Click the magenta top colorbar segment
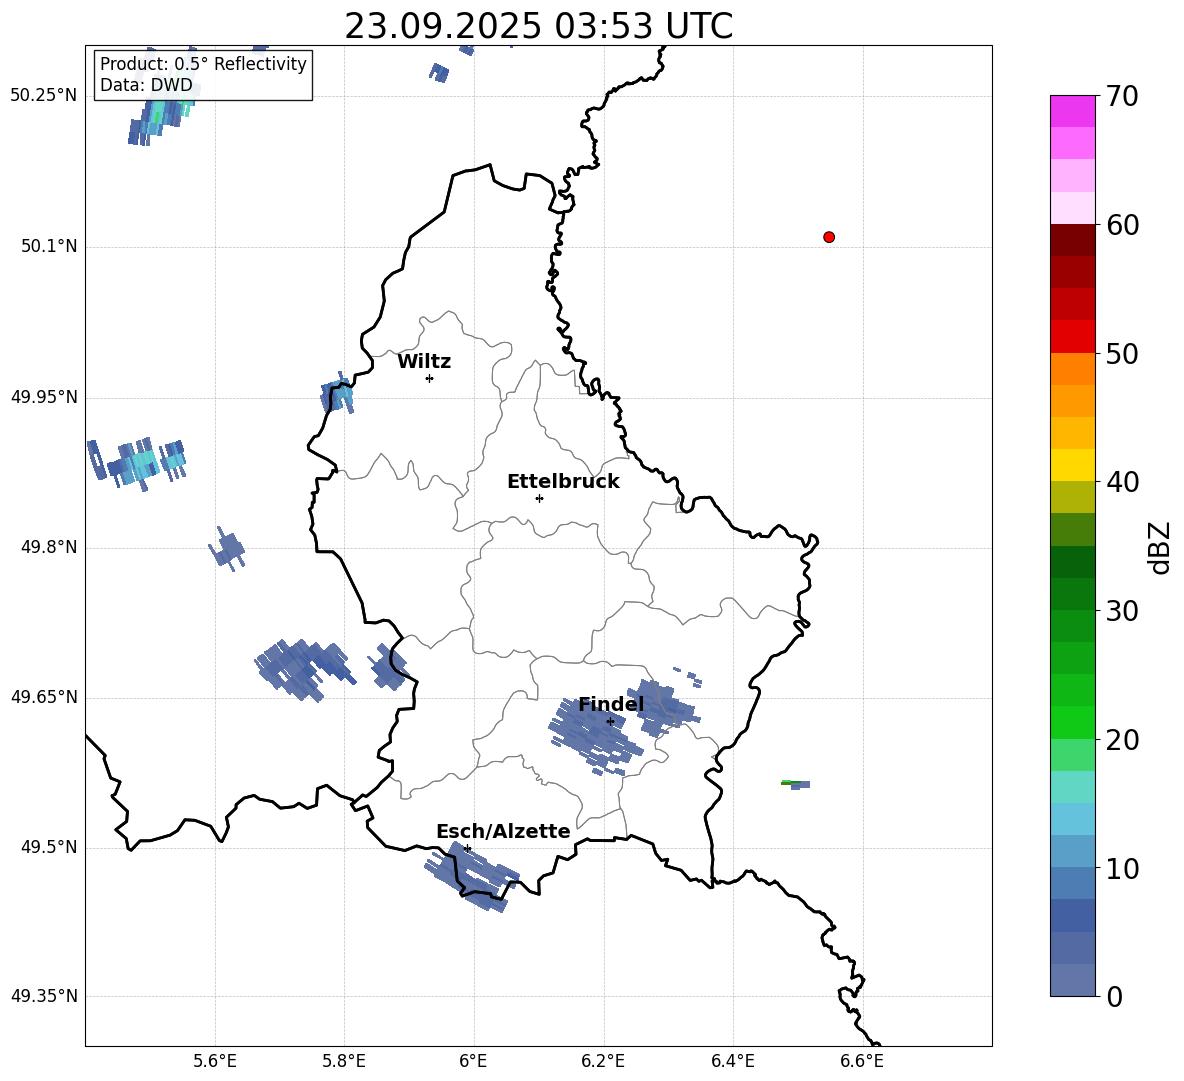 click(x=1072, y=112)
